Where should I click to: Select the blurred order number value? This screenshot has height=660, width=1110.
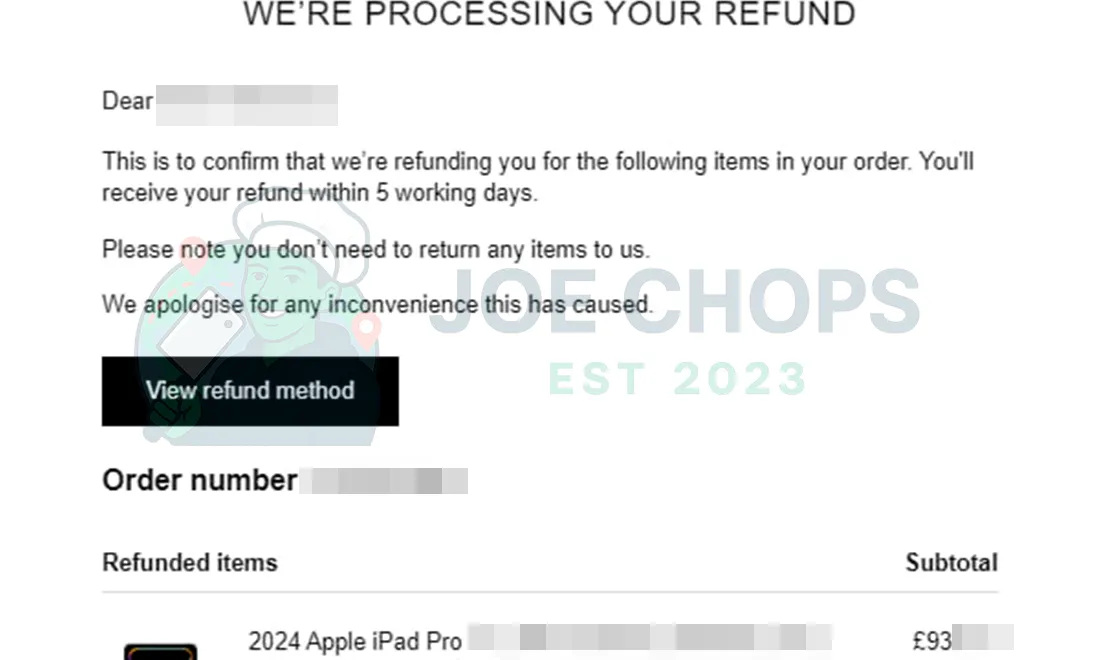(385, 481)
